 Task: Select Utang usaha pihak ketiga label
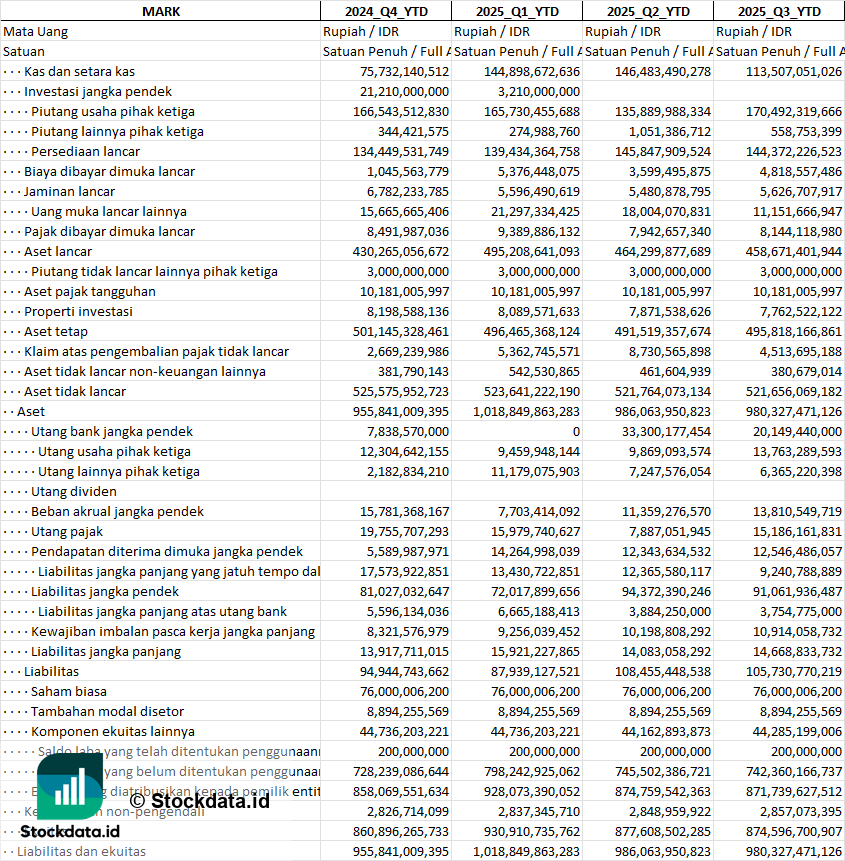tap(114, 452)
